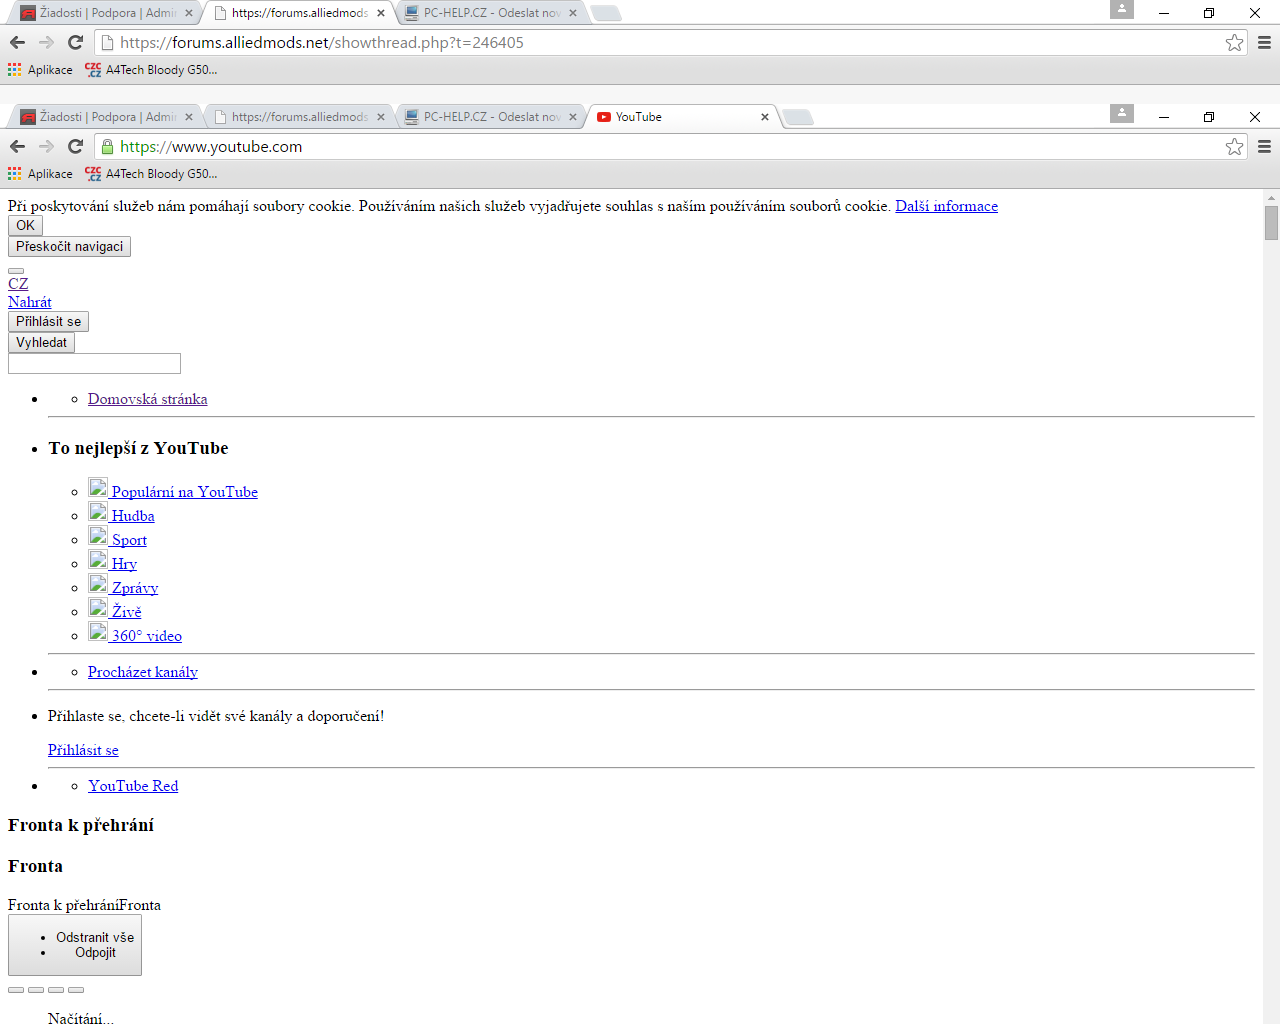Screen dimensions: 1280x1024
Task: Switch to forums.alliedmods tab in the front window
Action: (x=299, y=117)
